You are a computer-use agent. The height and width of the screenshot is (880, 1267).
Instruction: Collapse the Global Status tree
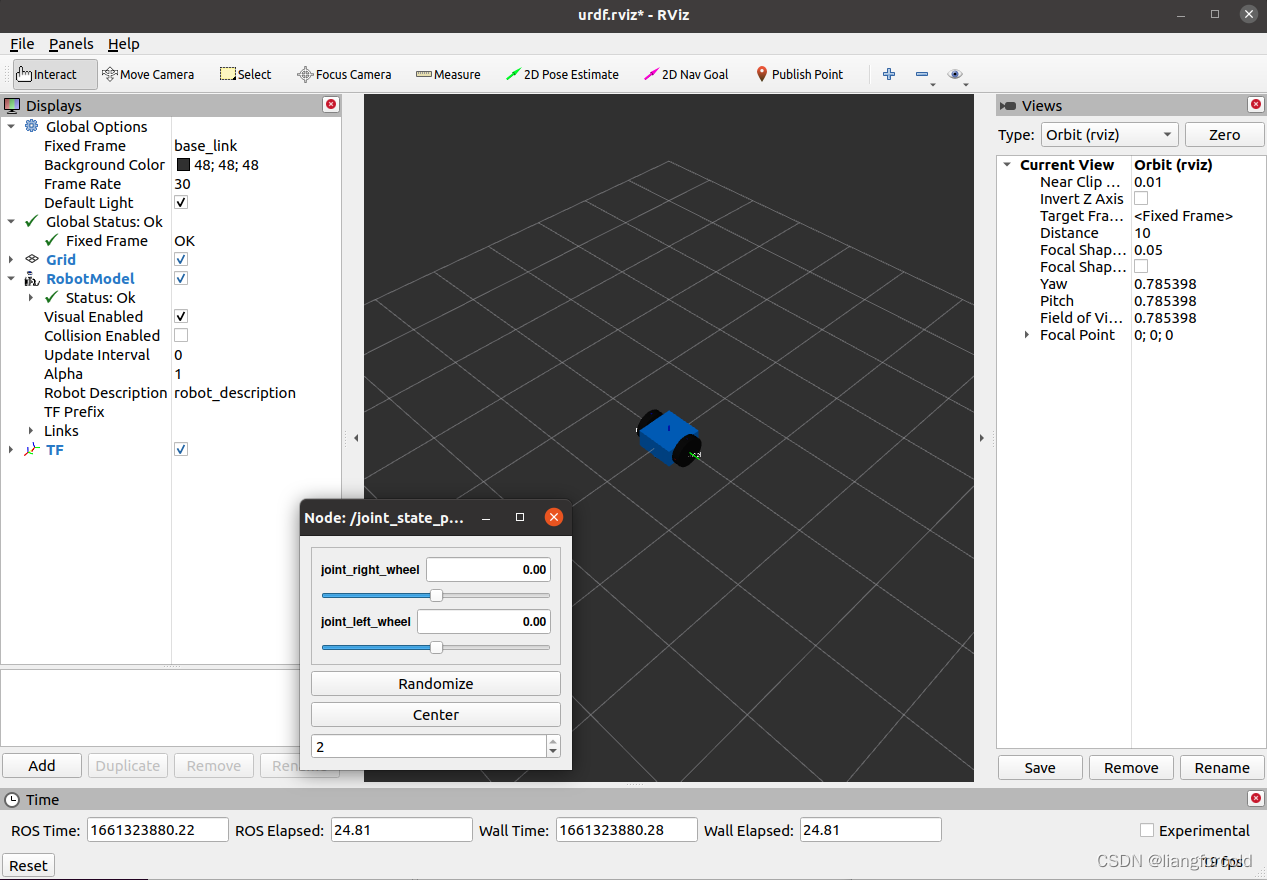point(11,221)
